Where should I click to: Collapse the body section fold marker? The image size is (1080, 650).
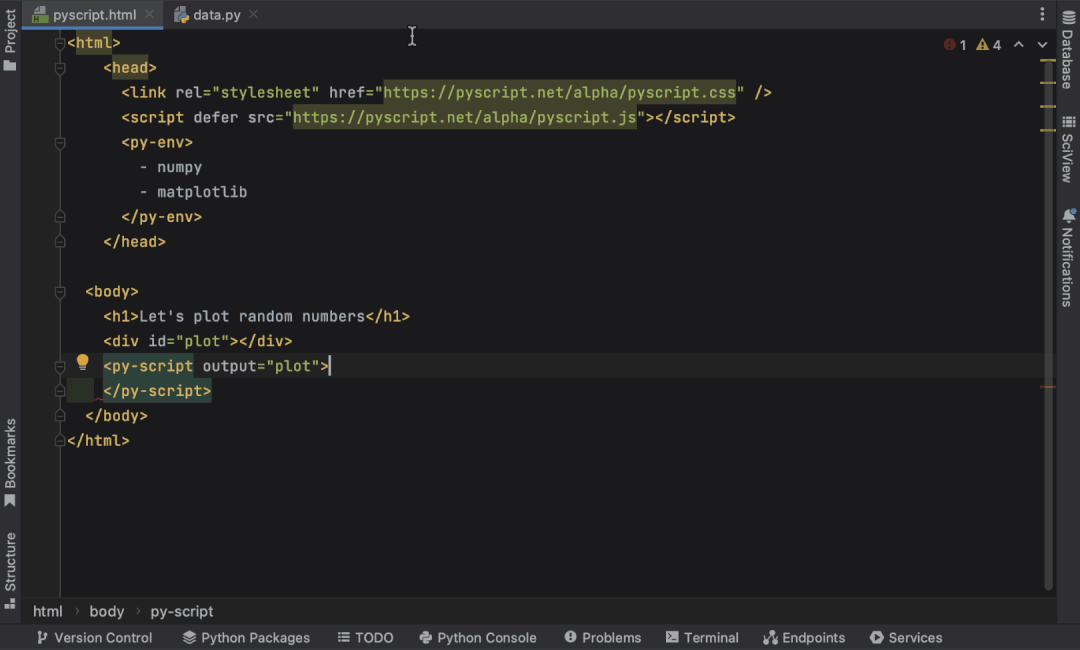click(x=59, y=291)
